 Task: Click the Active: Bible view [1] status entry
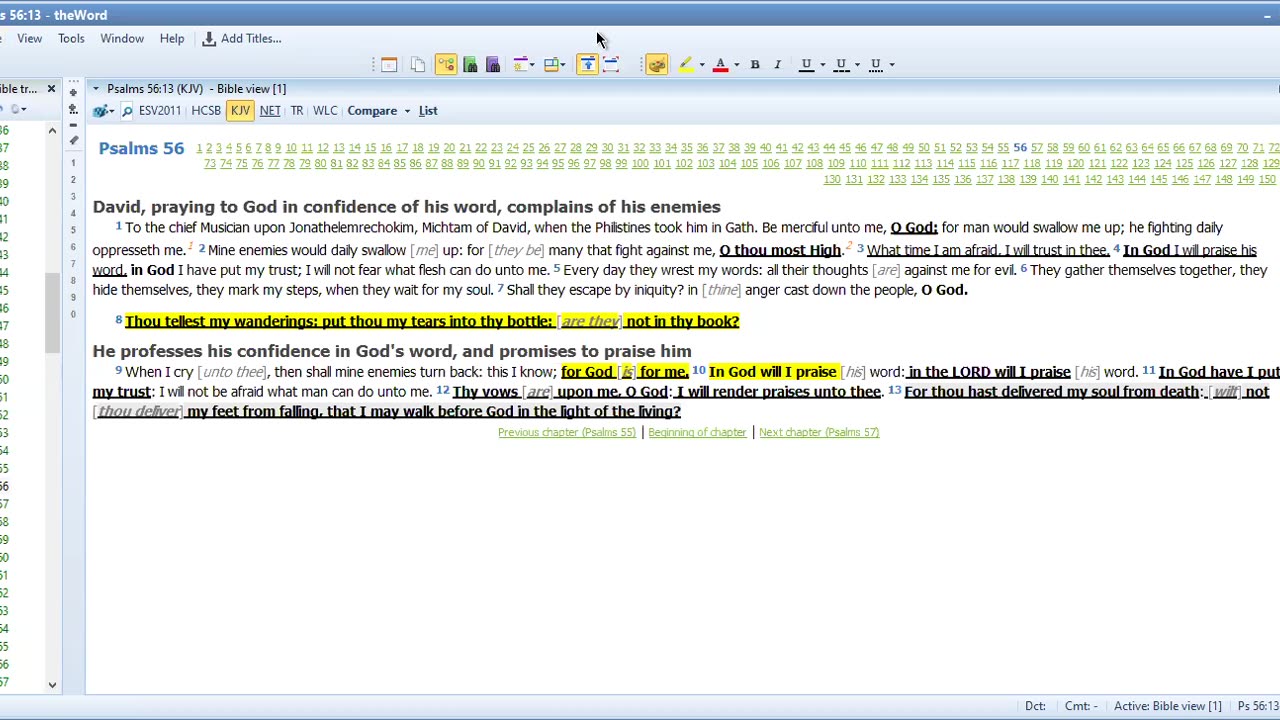pyautogui.click(x=1167, y=706)
